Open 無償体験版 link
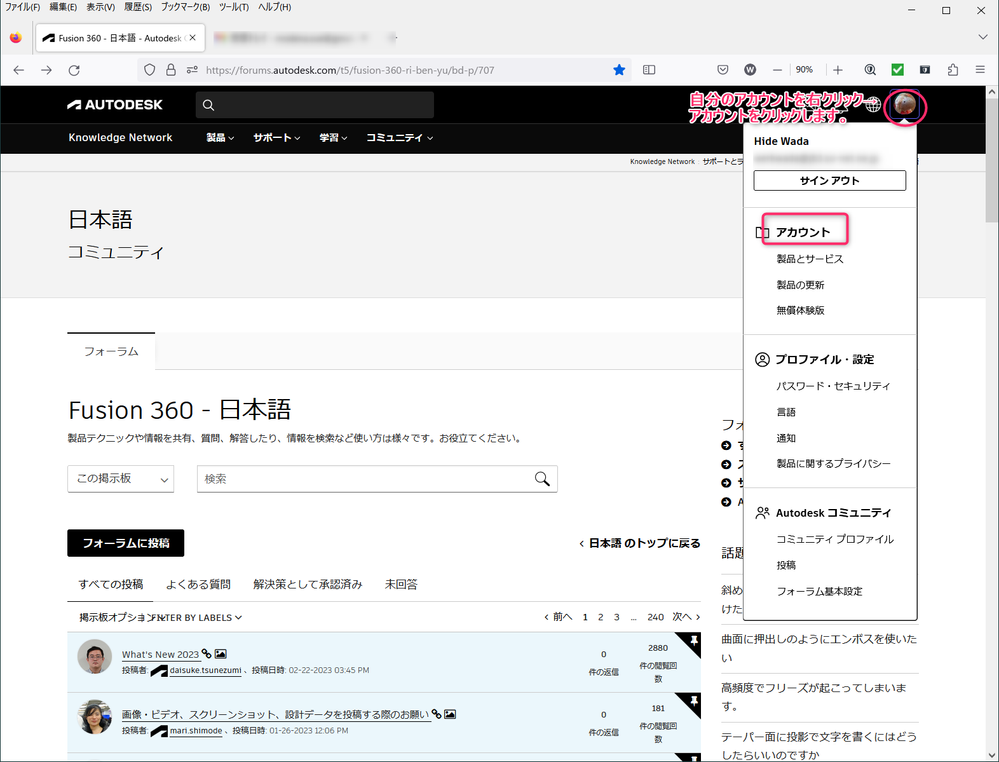This screenshot has width=999, height=762. coord(800,310)
